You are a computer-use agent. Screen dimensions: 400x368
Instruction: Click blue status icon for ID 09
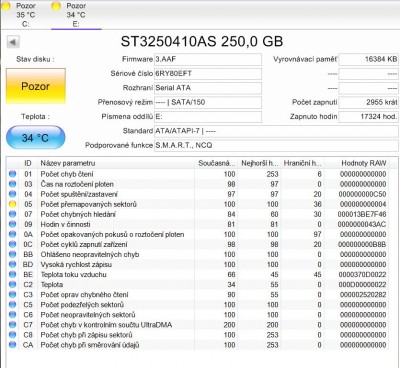pyautogui.click(x=12, y=224)
